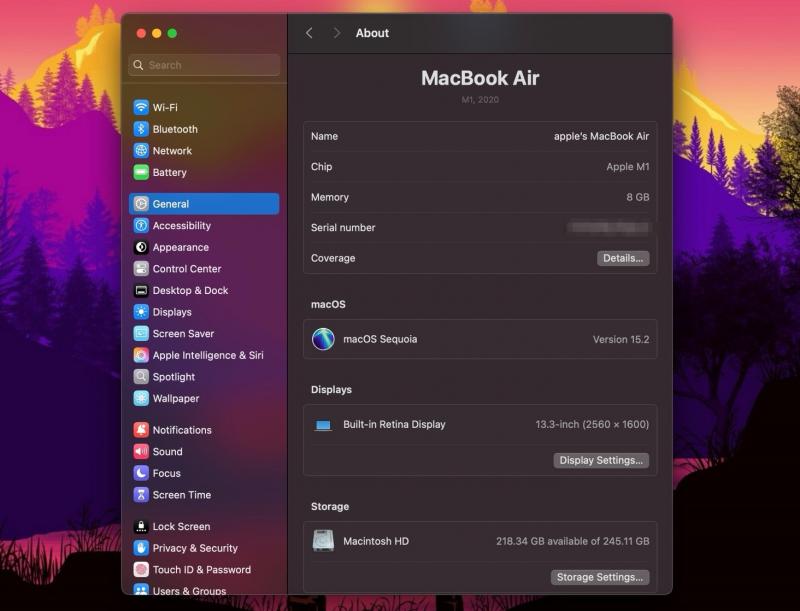Image resolution: width=800 pixels, height=611 pixels.
Task: Click the Built-in Retina Display laptop icon
Action: 323,425
